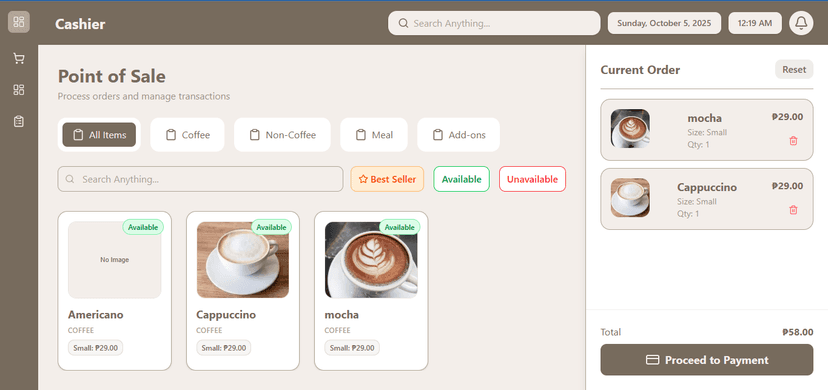This screenshot has height=390, width=828.
Task: Click the notification bell icon
Action: click(x=801, y=23)
